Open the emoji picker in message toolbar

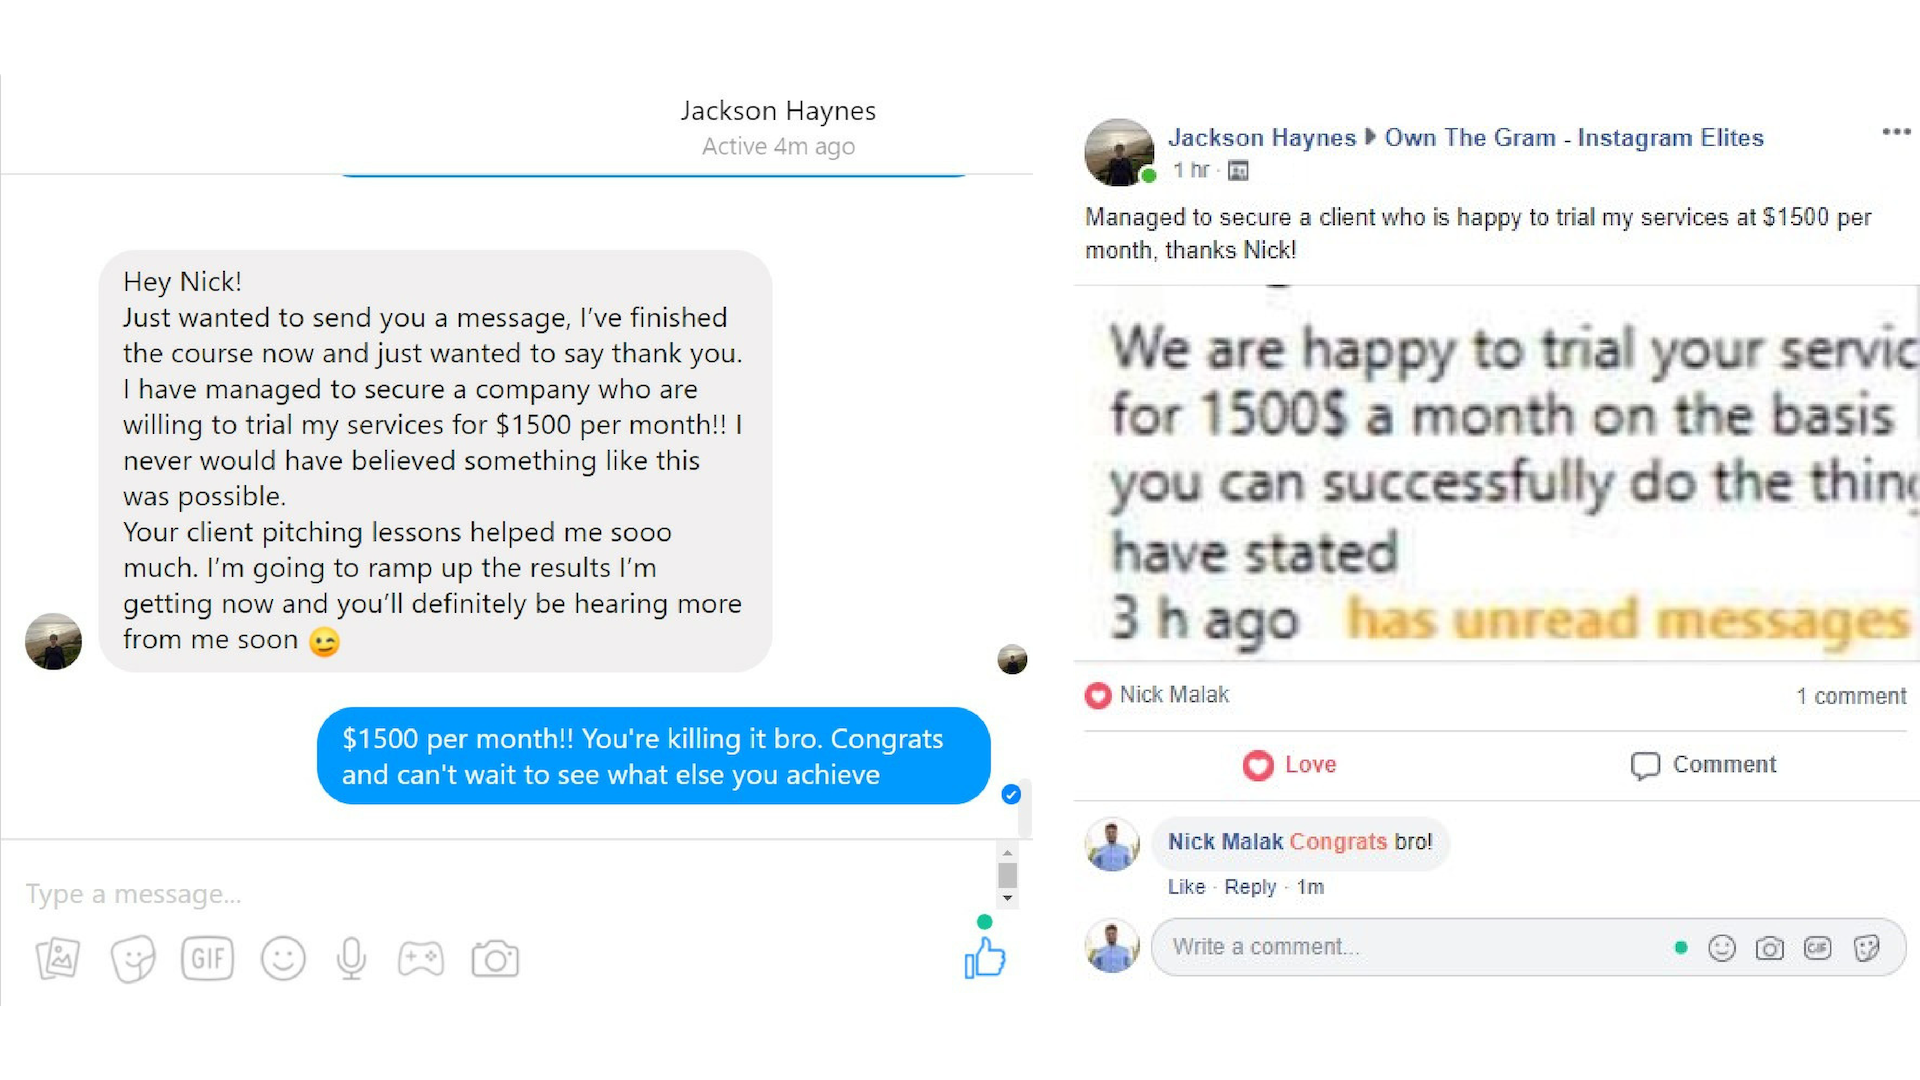[x=283, y=959]
